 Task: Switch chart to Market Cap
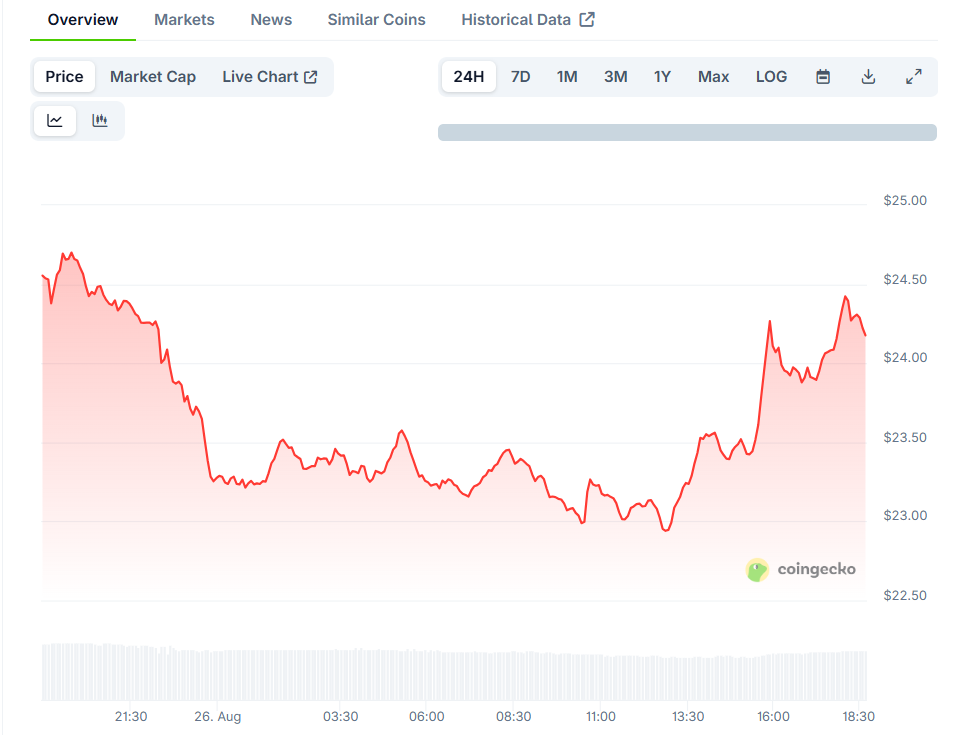[153, 77]
